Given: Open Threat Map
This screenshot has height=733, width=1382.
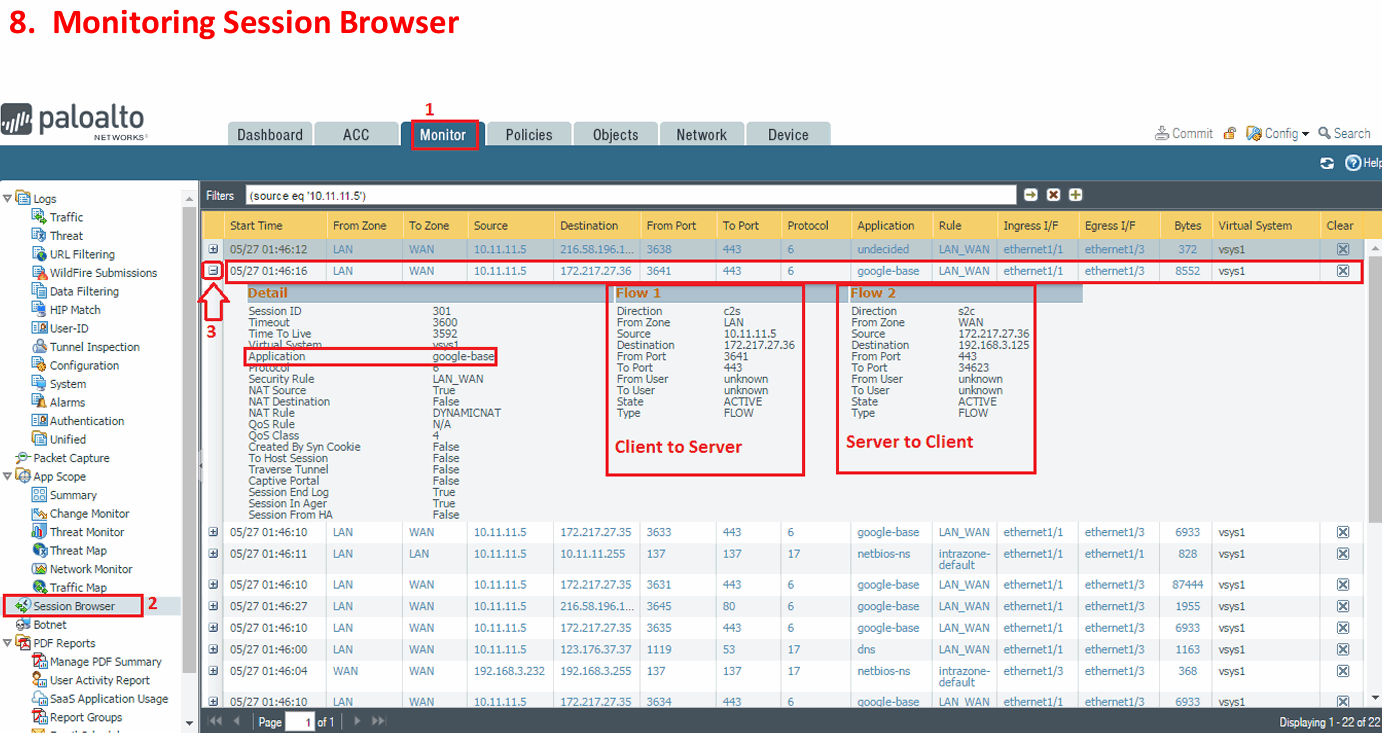Looking at the screenshot, I should tap(78, 551).
